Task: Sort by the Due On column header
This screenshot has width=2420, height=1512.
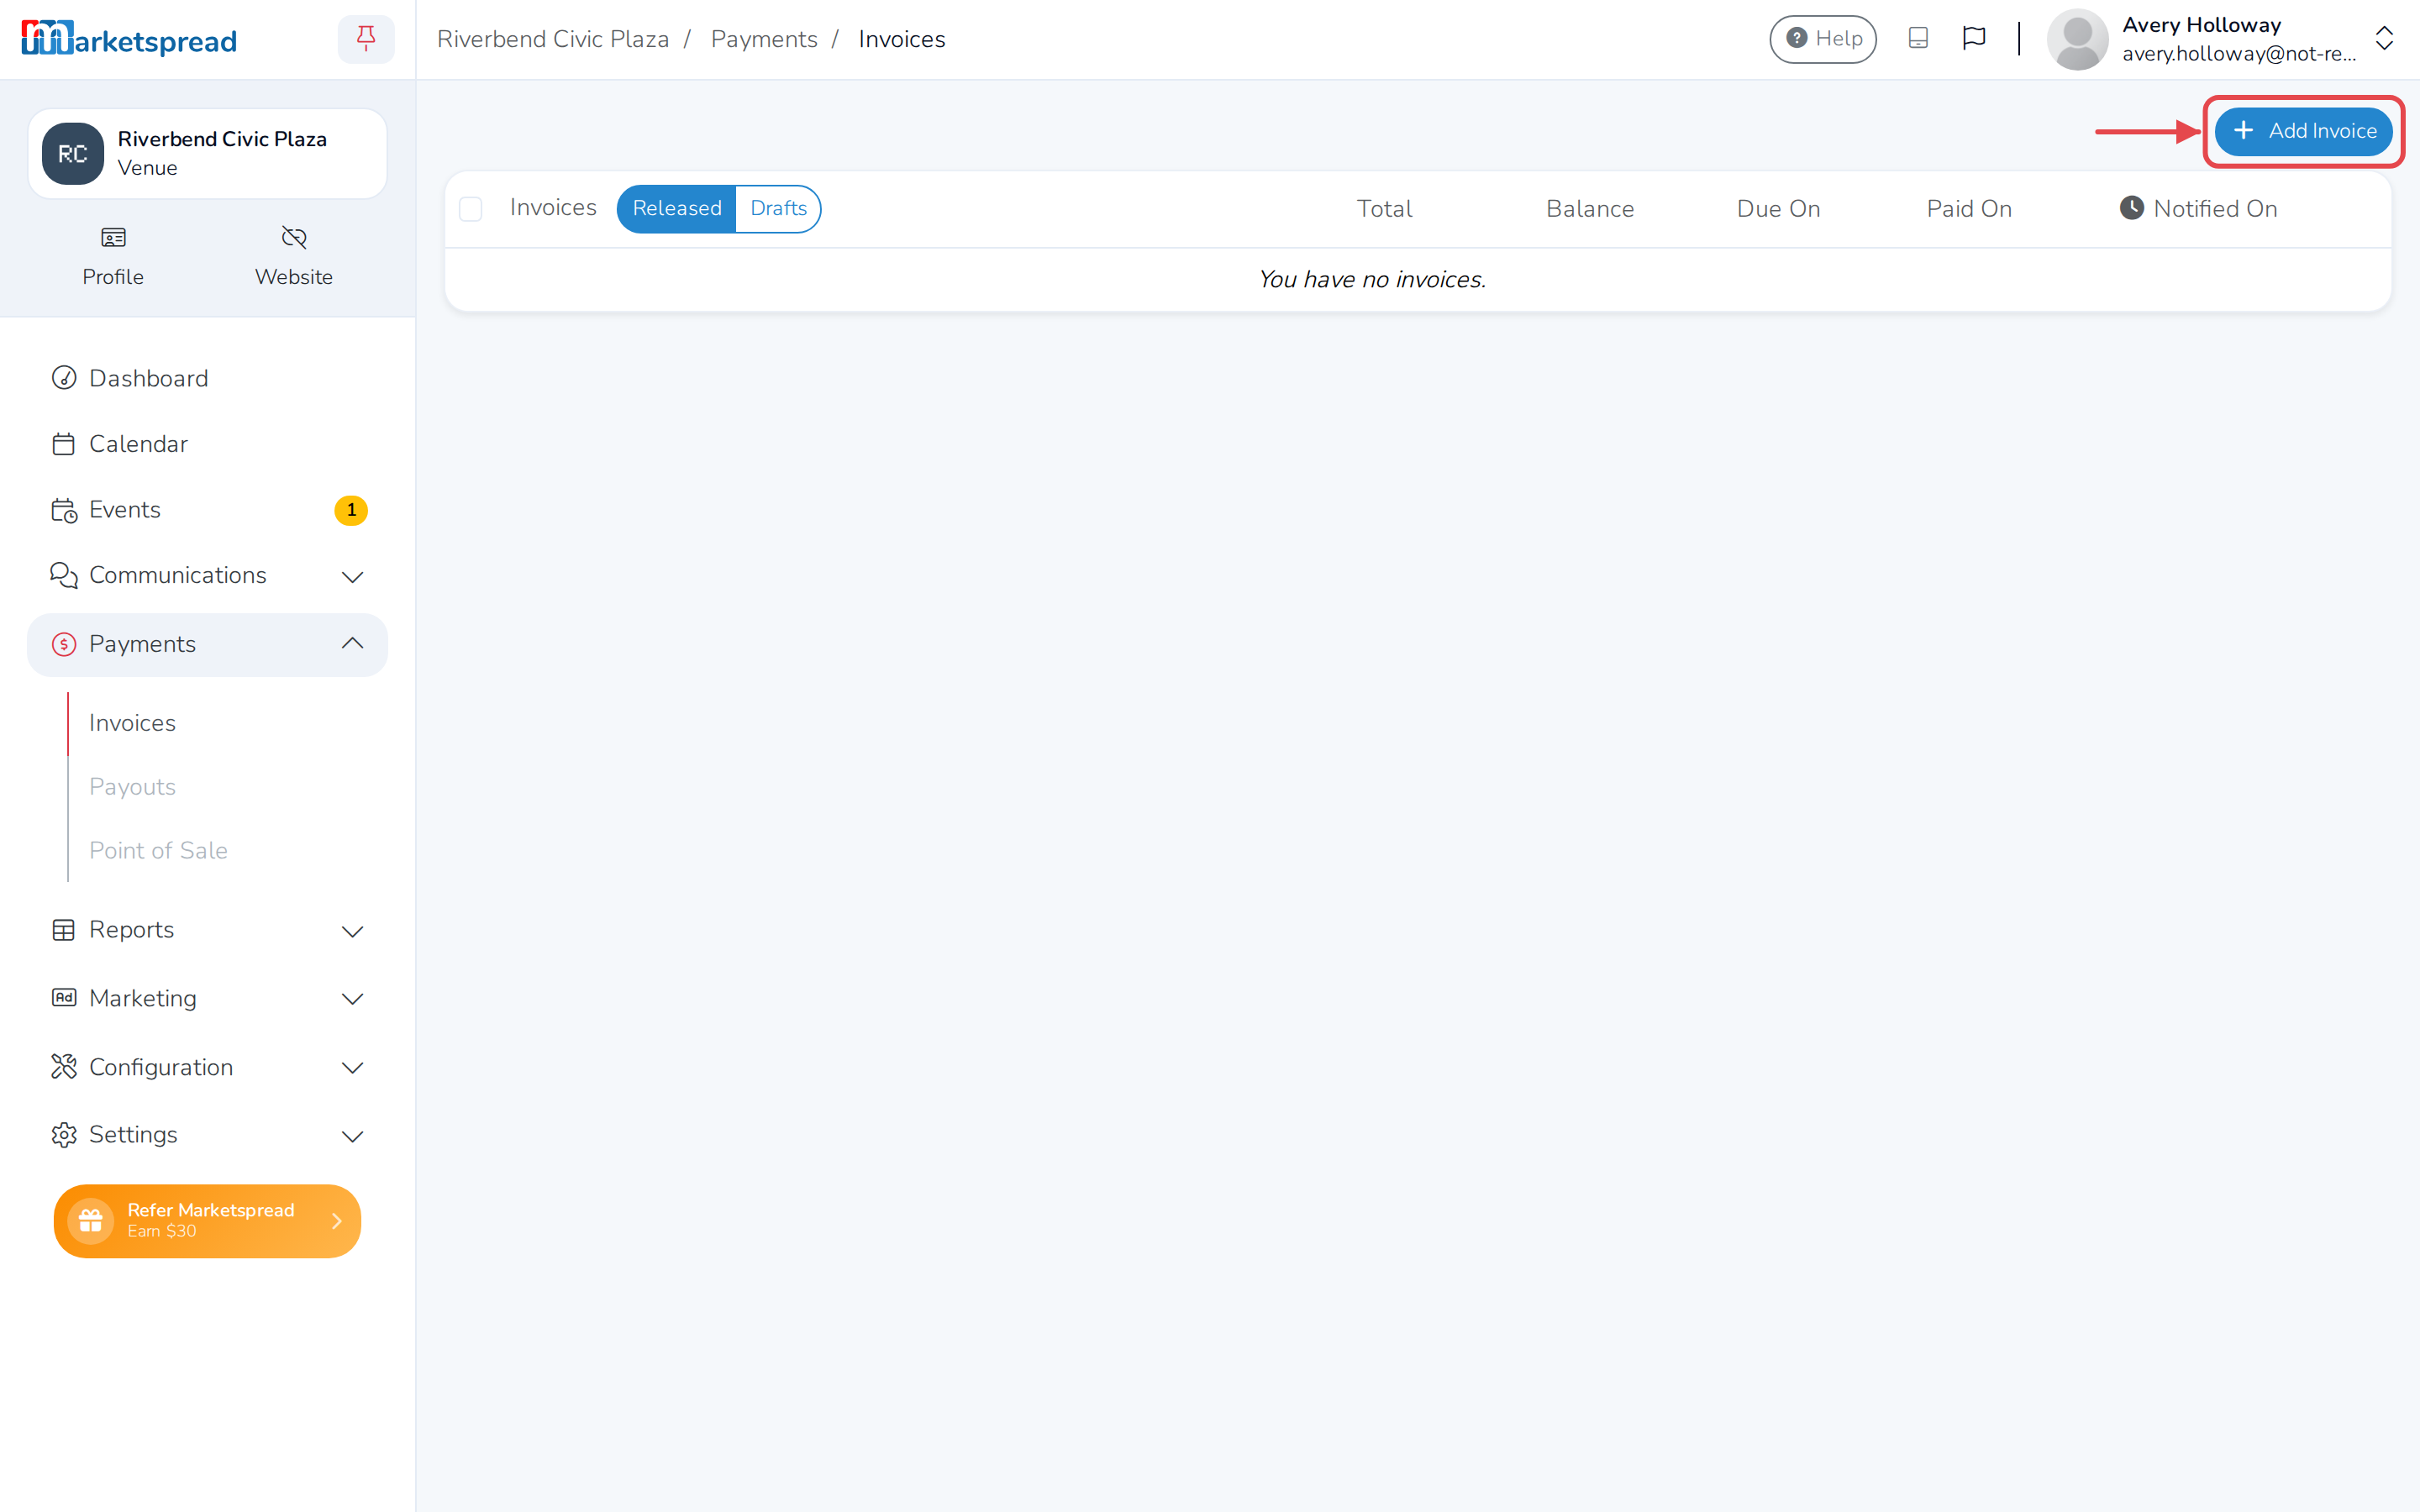Action: coord(1778,208)
